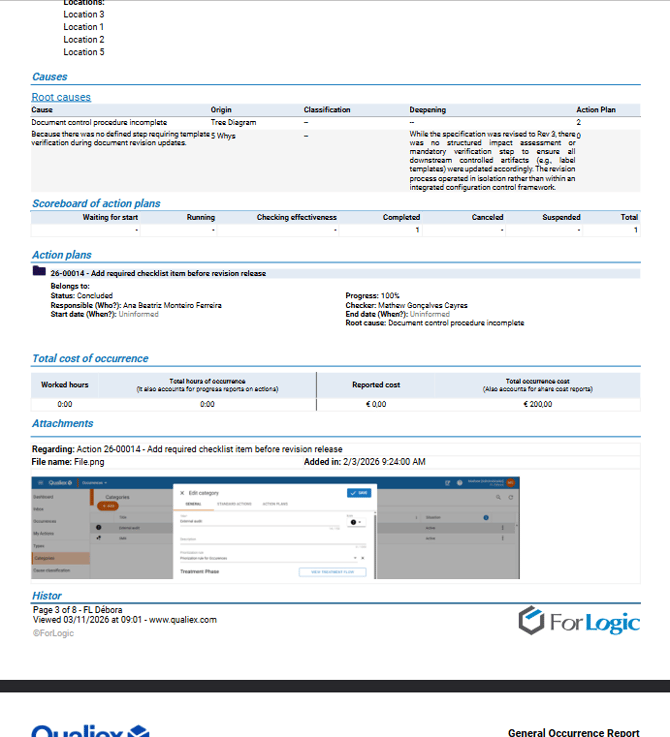
Task: Click the Attachments section heading
Action: point(63,424)
